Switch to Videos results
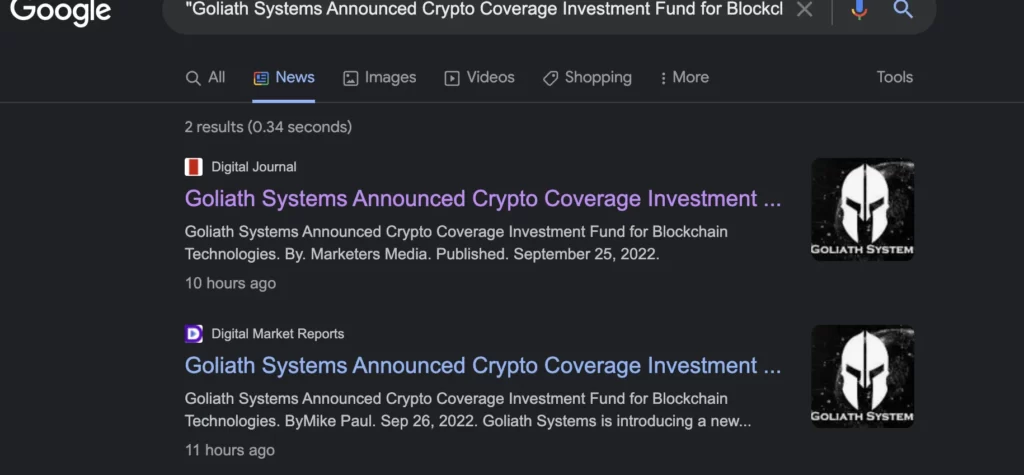1024x475 pixels. click(479, 78)
